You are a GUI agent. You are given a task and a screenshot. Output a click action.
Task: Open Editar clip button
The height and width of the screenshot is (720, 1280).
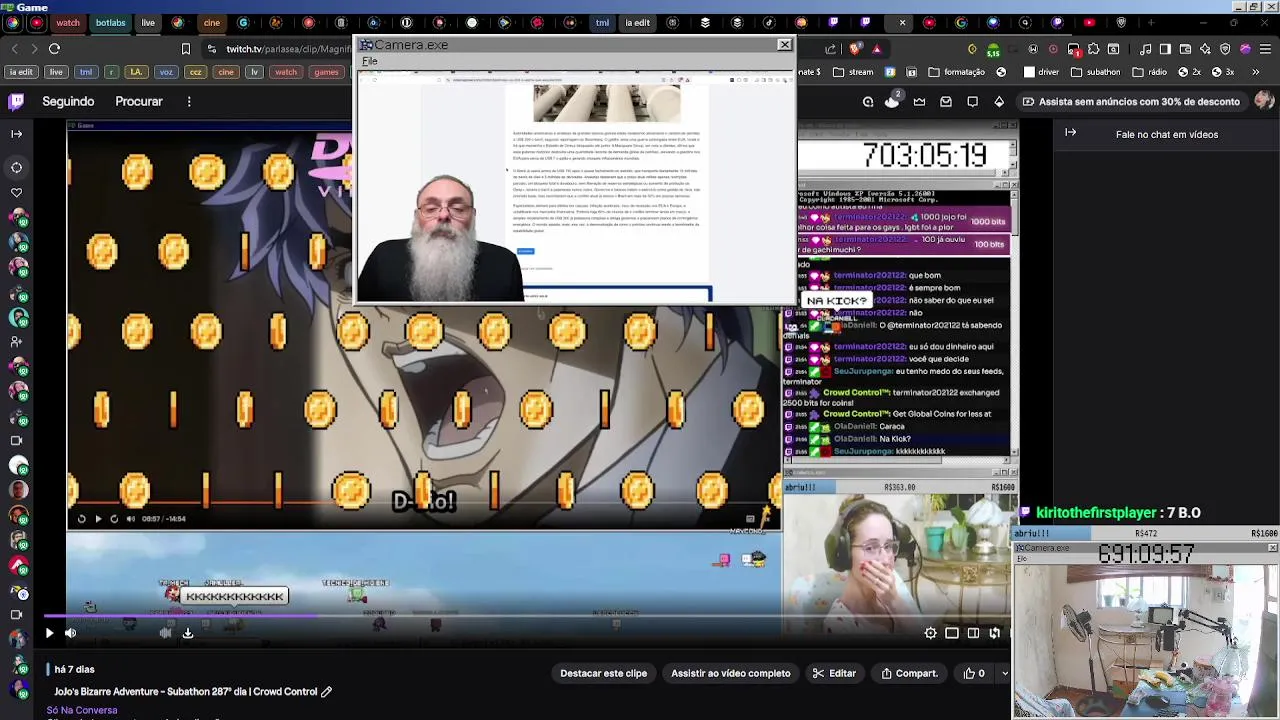tap(834, 673)
